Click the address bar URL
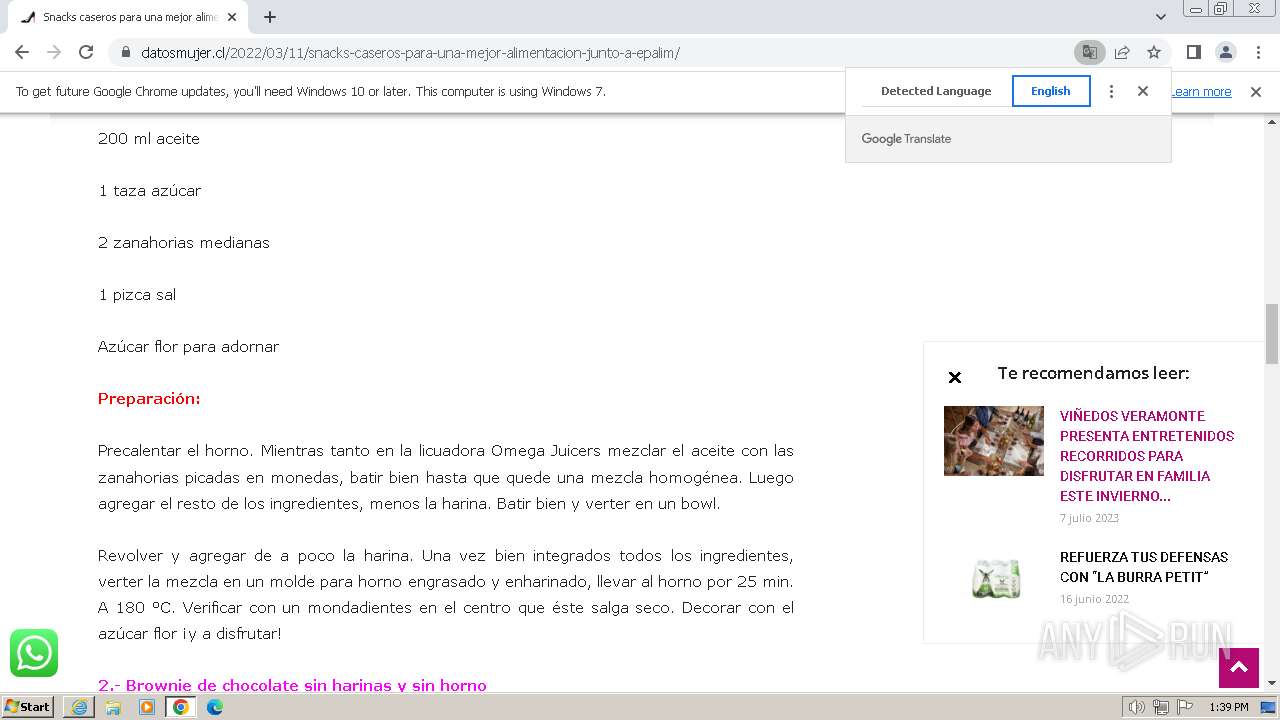Screen dimensions: 1280x720 [x=410, y=53]
